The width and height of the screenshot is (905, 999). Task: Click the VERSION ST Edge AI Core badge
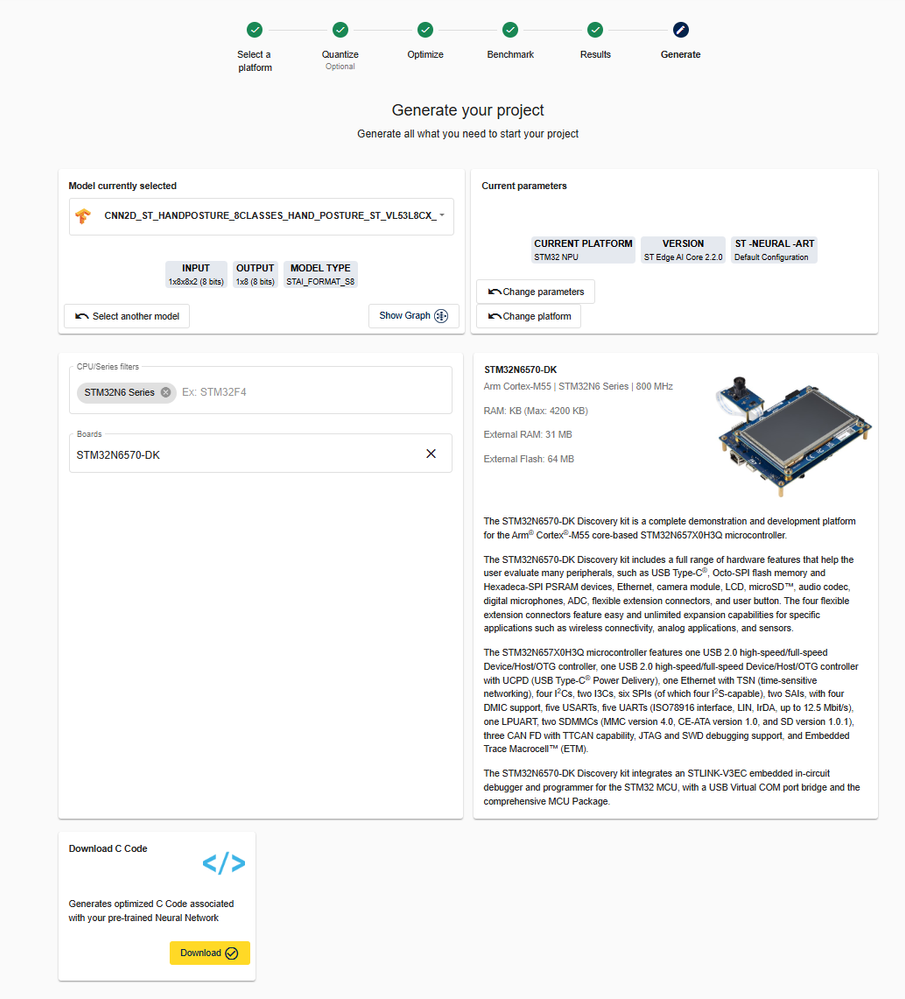(x=683, y=250)
